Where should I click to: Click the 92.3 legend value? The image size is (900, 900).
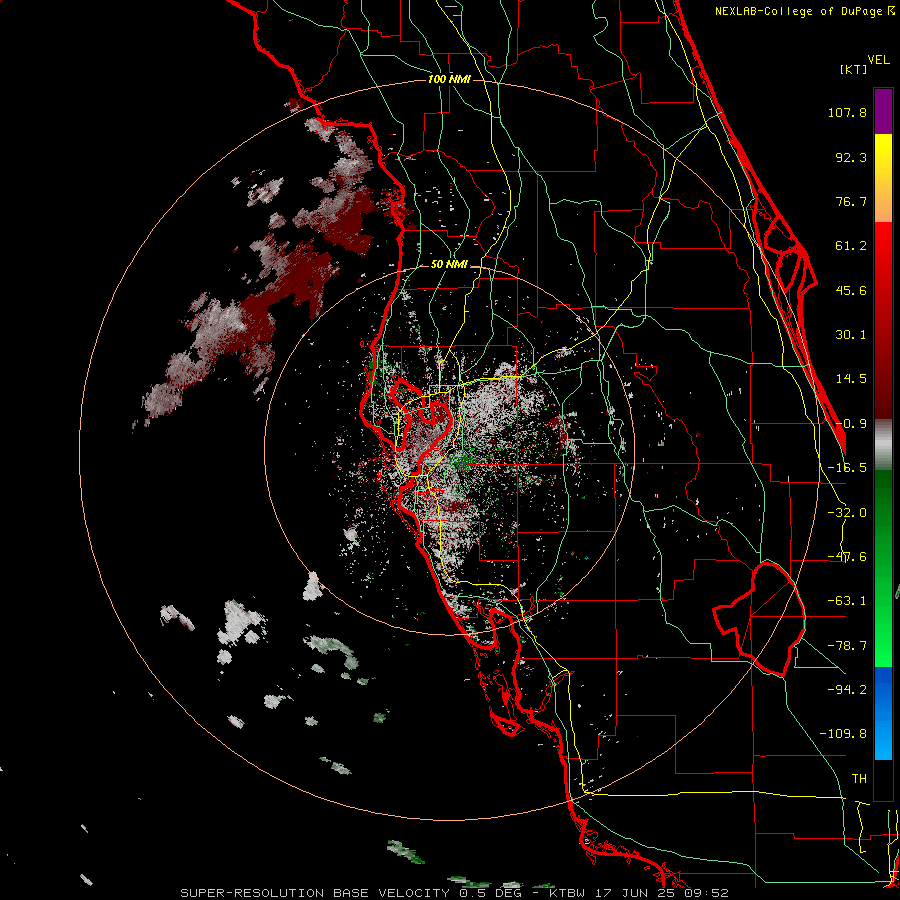tap(851, 157)
